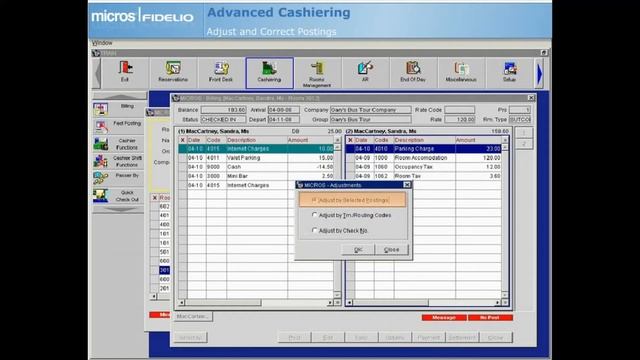Open the Front Desk module
The image size is (640, 360).
tap(221, 72)
